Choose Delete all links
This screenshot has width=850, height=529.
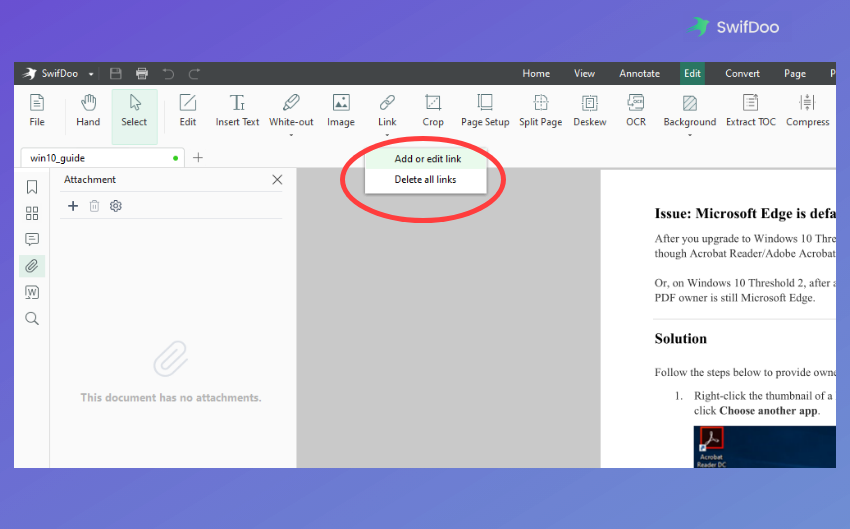click(426, 179)
